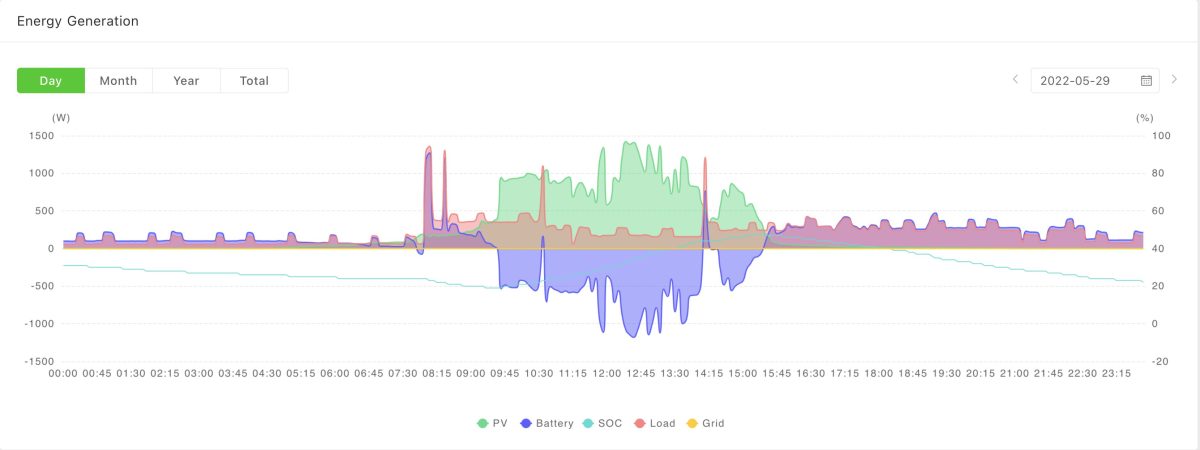Click the 18:00 label on the time axis
Viewport: 1200px width, 450px height.
[878, 373]
